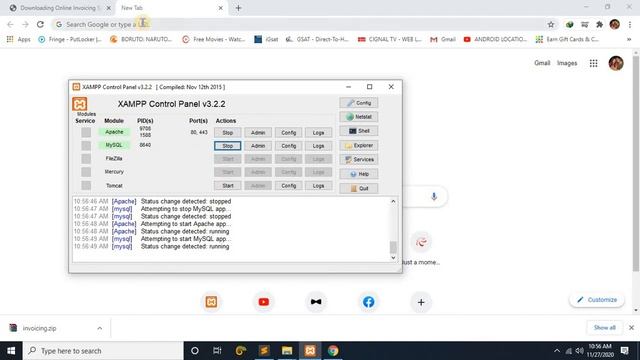
Task: Go forward in Chrome
Action: pos(25,24)
